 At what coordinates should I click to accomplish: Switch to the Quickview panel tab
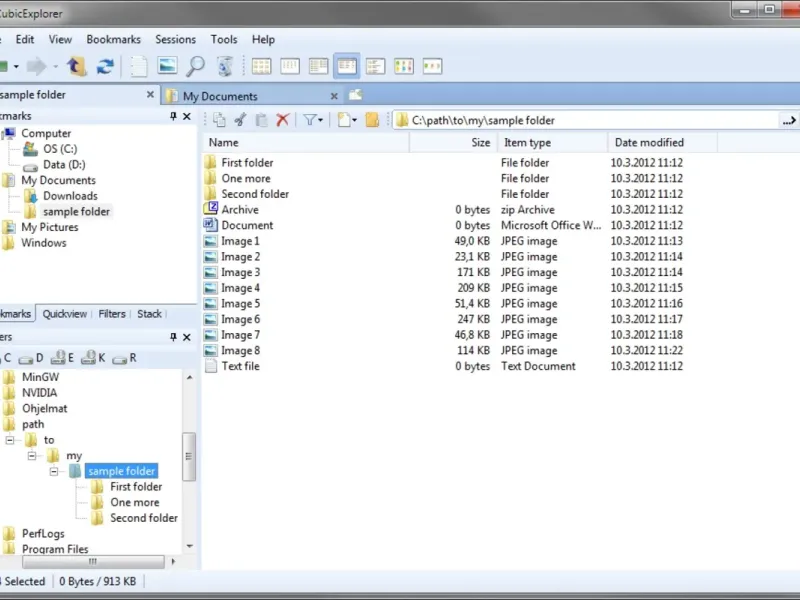point(64,314)
